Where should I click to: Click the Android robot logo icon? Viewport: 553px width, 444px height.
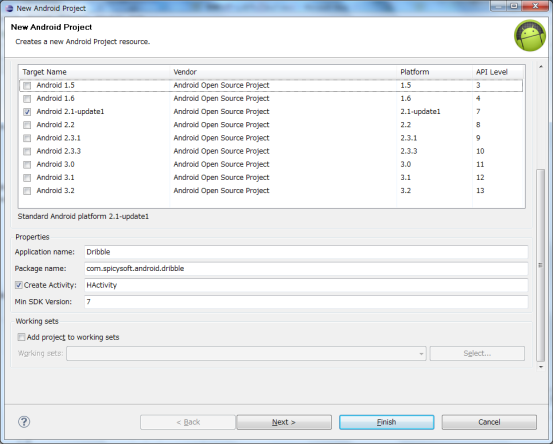click(530, 36)
